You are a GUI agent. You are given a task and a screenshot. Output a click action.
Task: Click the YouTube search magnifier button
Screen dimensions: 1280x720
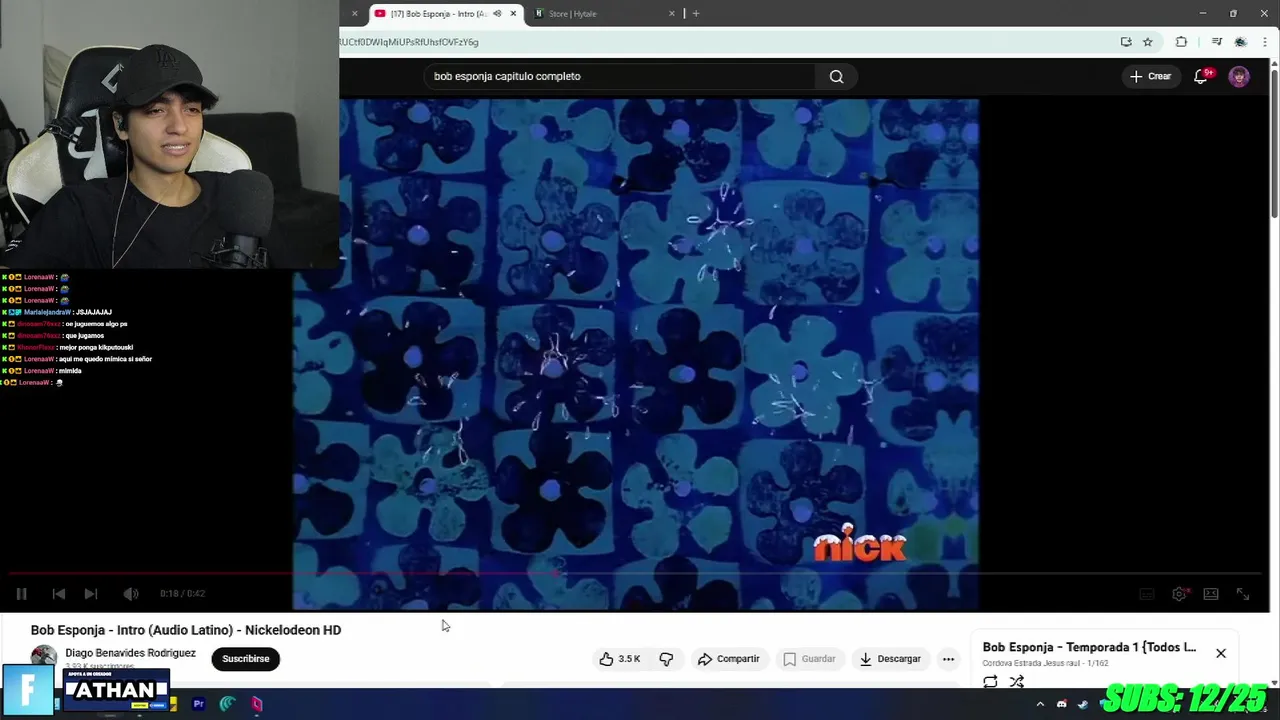[x=836, y=76]
